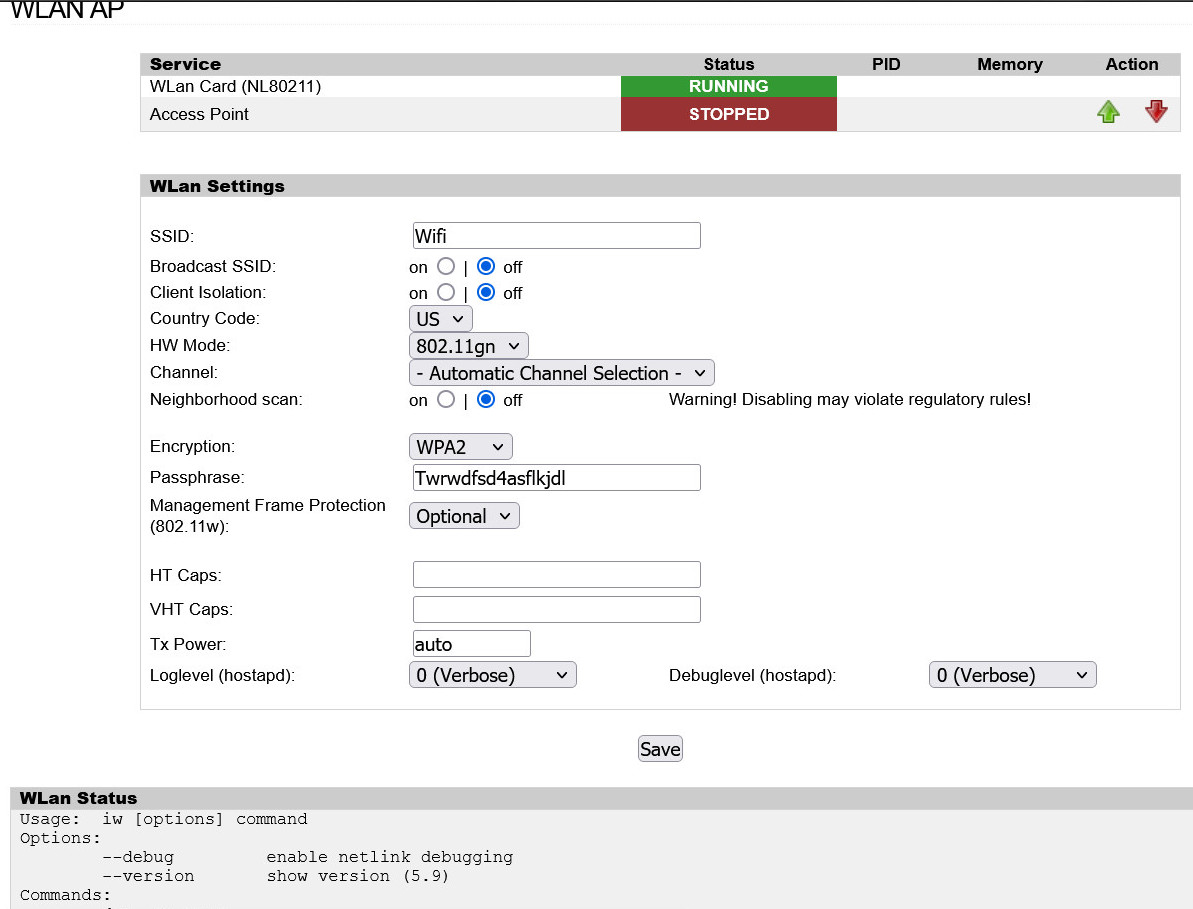1193x909 pixels.
Task: Start the Access Point service with green arrow
Action: (1108, 112)
